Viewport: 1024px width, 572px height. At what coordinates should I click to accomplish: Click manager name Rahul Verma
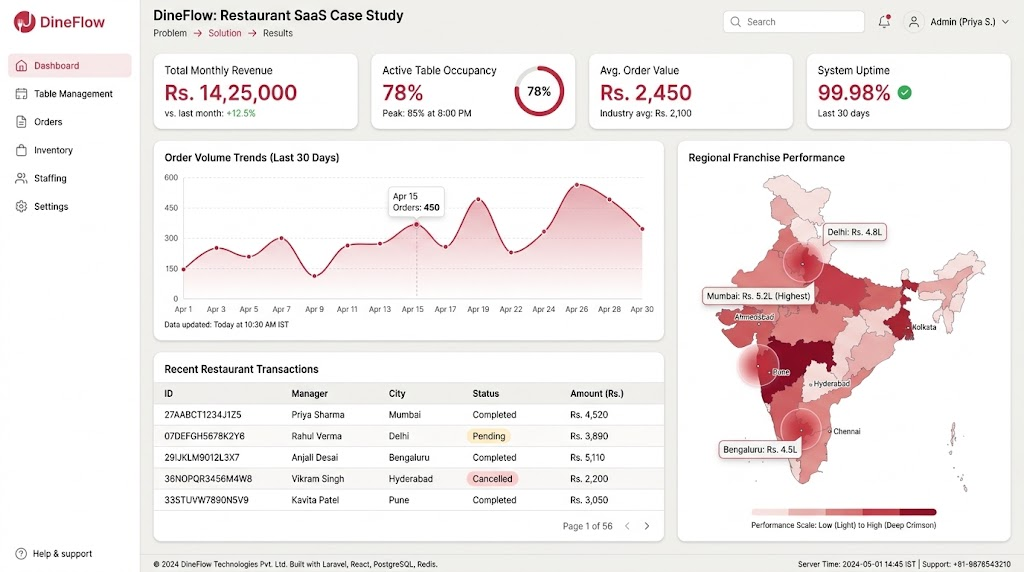(x=317, y=436)
